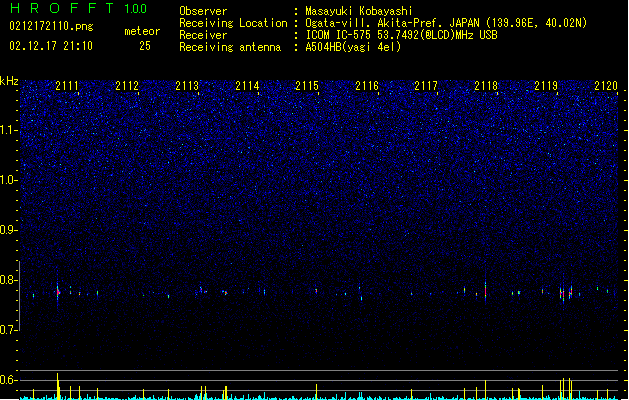Click the 2111 time marker

(x=67, y=86)
